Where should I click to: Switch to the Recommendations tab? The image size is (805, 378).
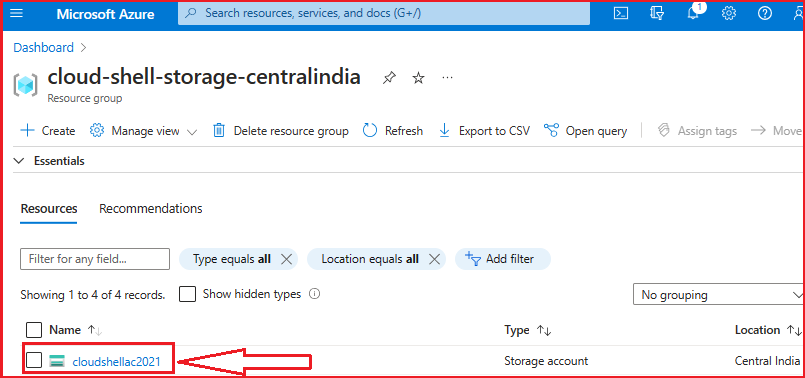(150, 209)
